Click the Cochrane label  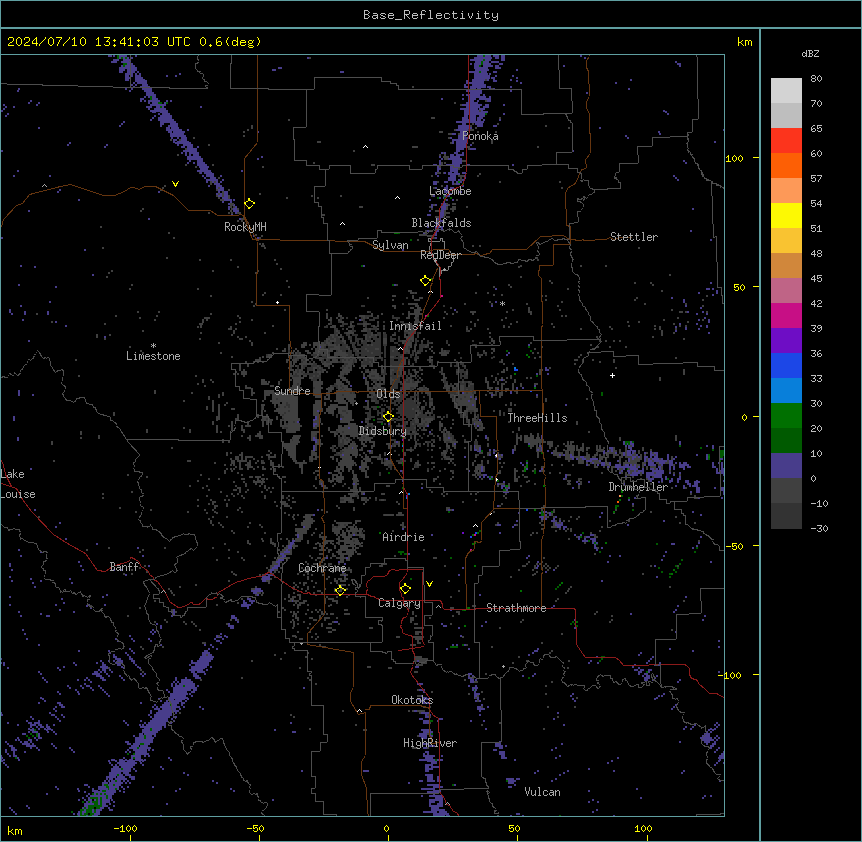[322, 568]
